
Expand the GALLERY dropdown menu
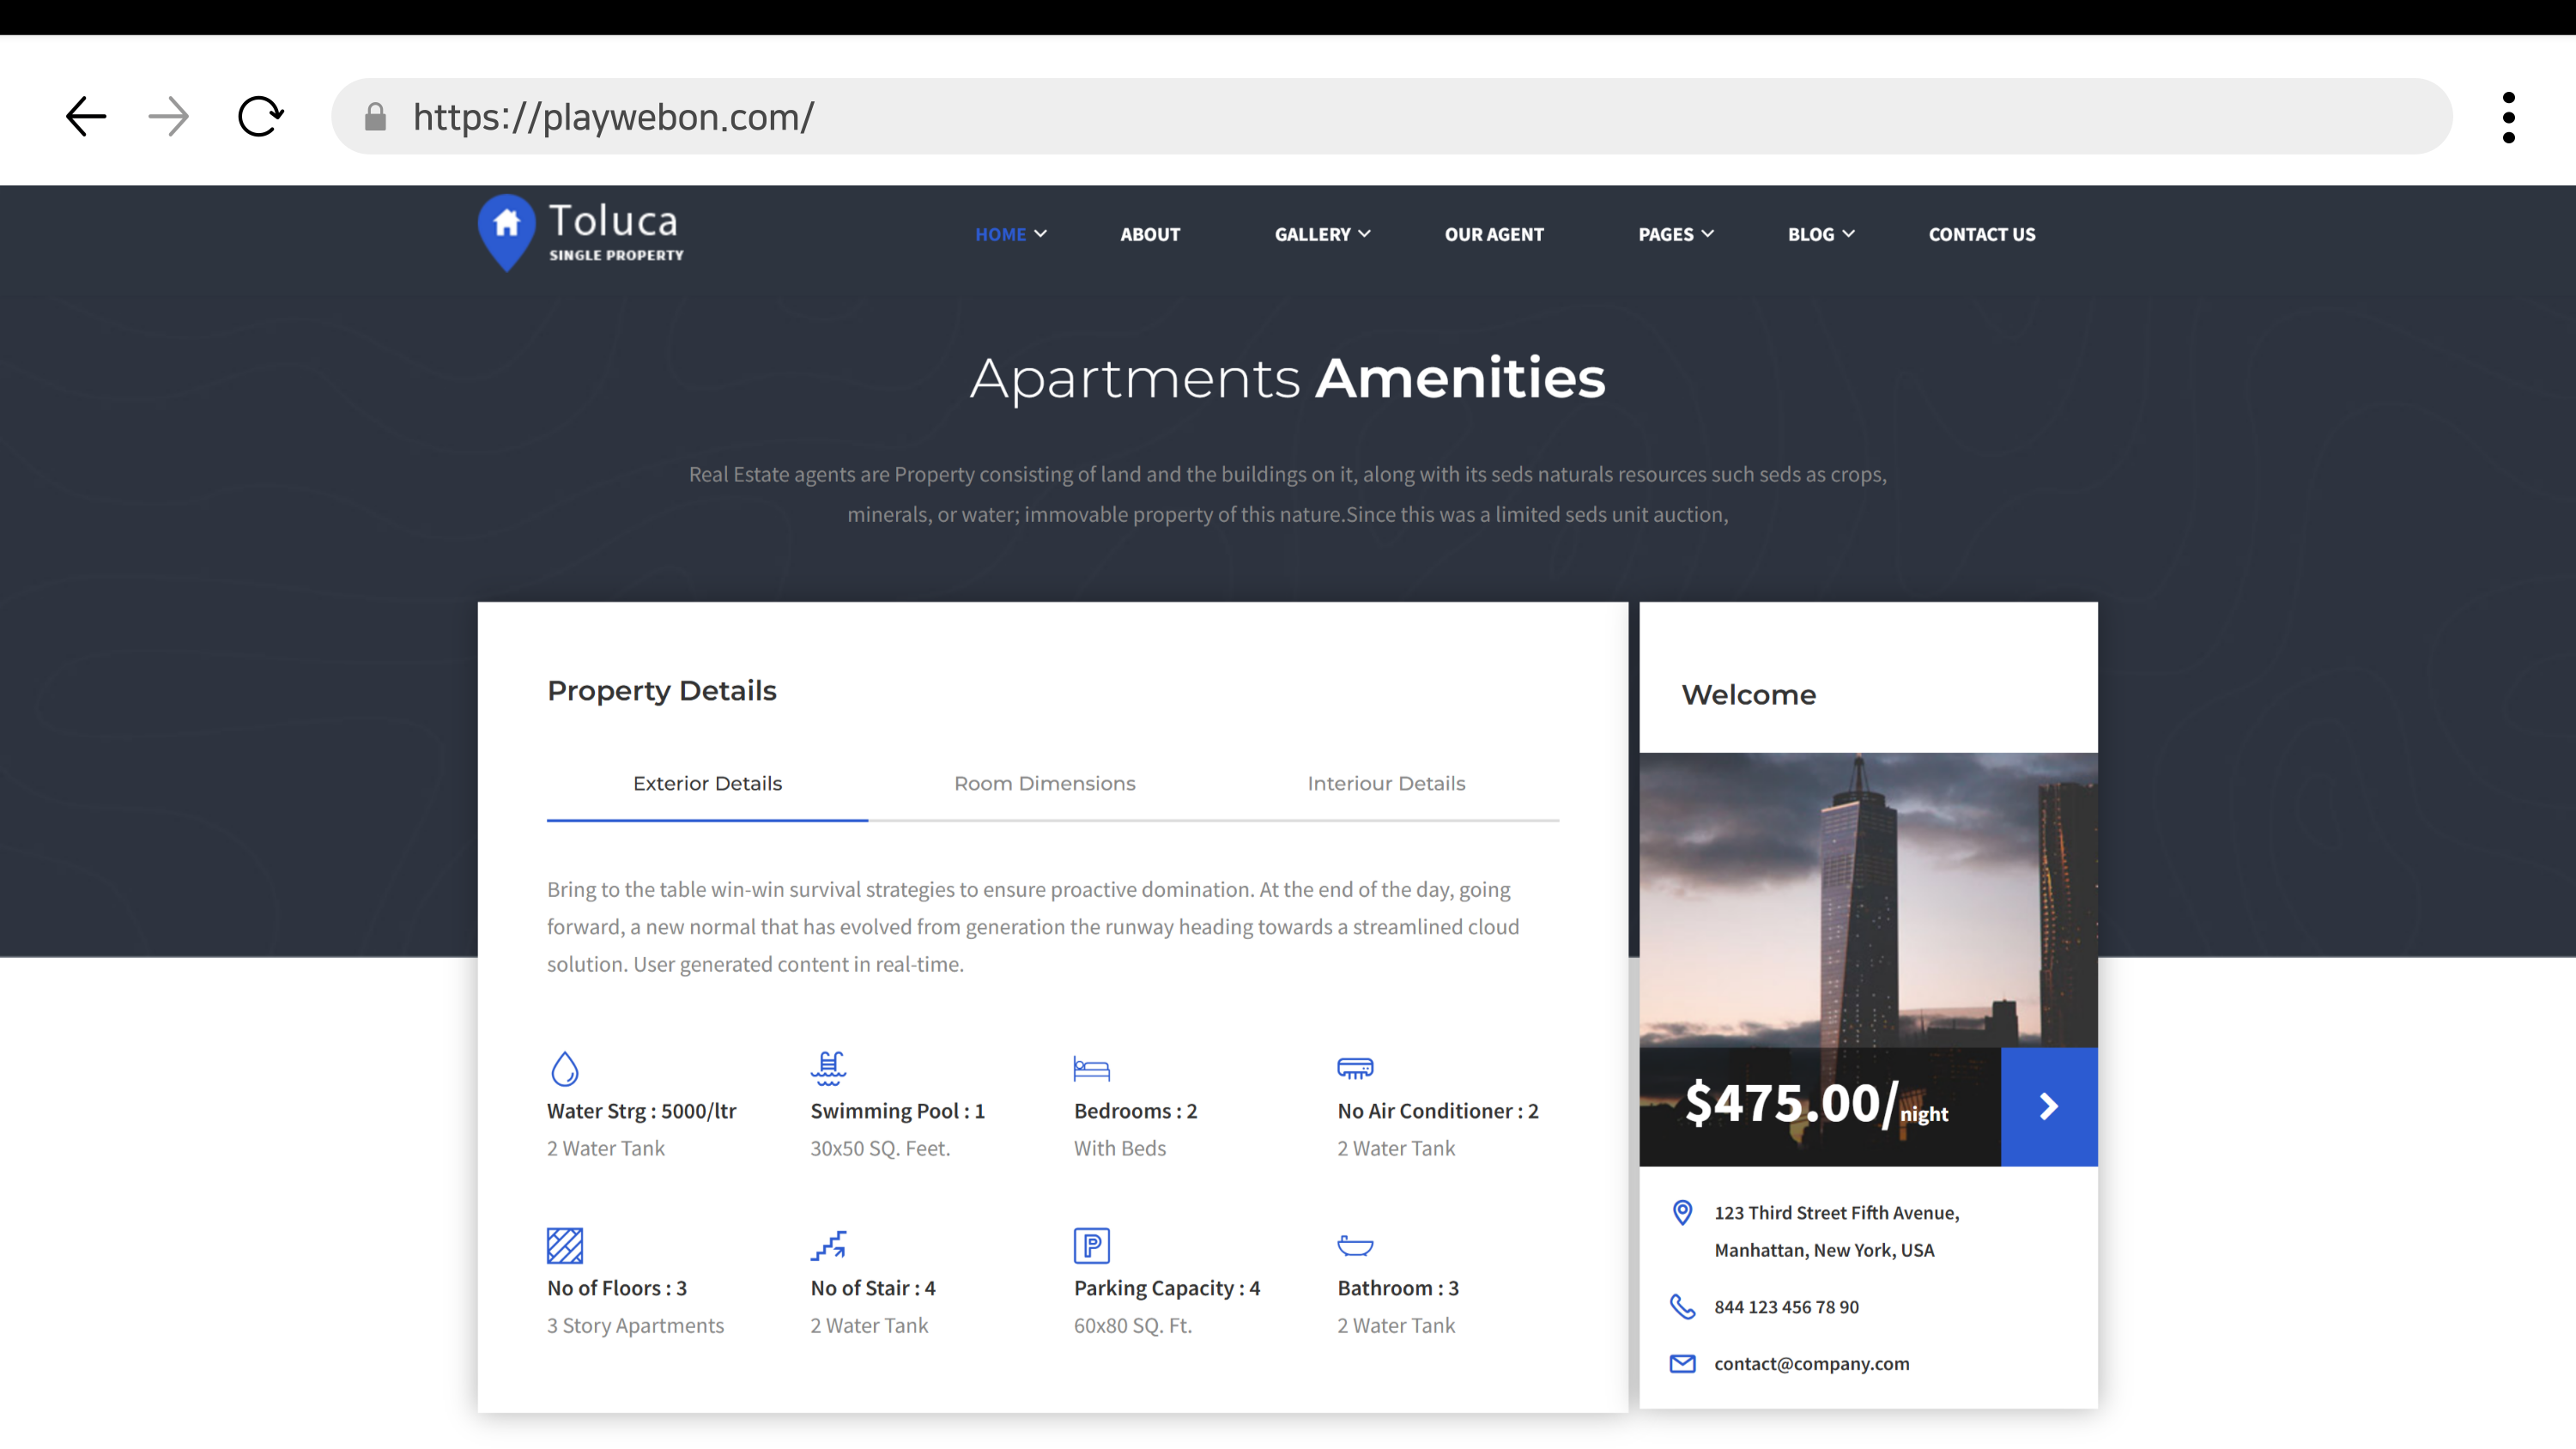pyautogui.click(x=1321, y=234)
